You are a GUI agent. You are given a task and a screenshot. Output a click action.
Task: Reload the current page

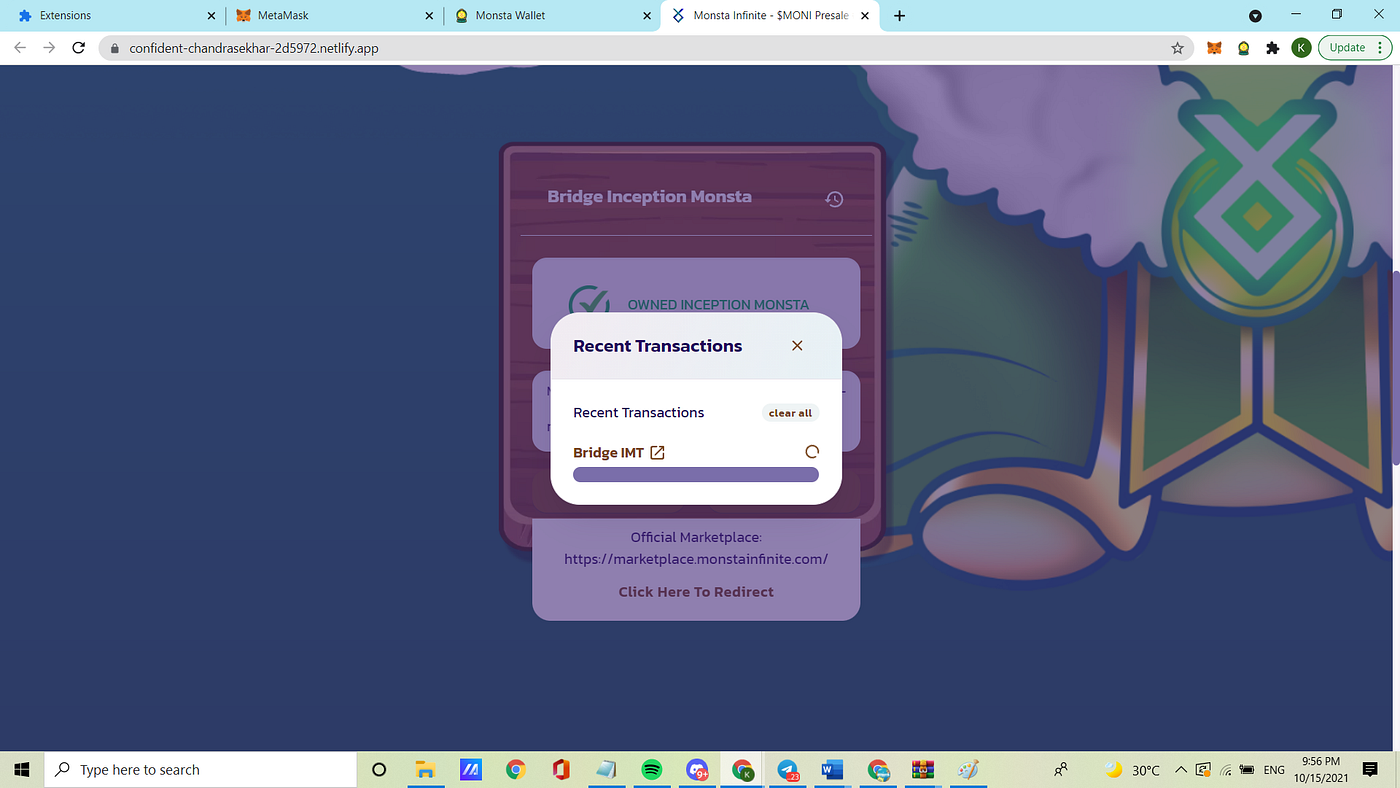coord(79,48)
